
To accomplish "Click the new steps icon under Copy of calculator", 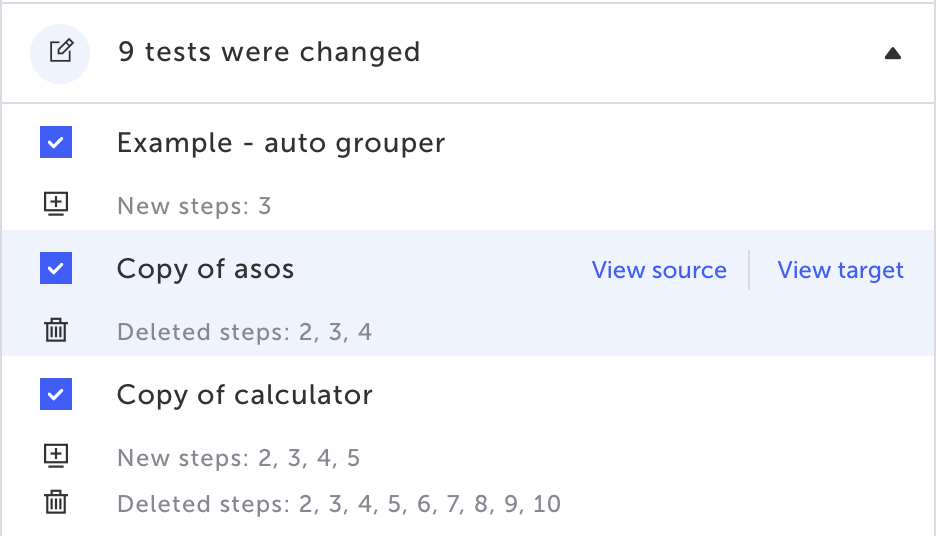I will (56, 457).
